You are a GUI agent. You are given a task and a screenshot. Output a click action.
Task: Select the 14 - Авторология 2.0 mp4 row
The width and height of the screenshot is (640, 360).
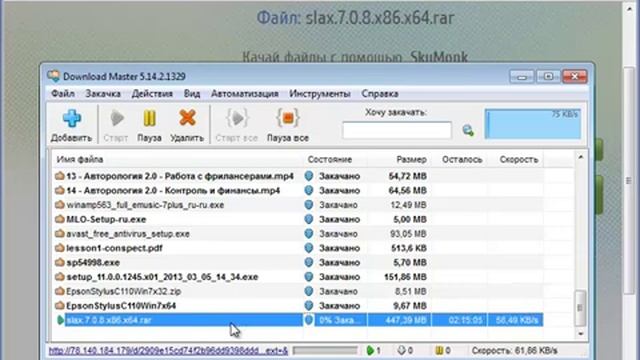click(298, 191)
